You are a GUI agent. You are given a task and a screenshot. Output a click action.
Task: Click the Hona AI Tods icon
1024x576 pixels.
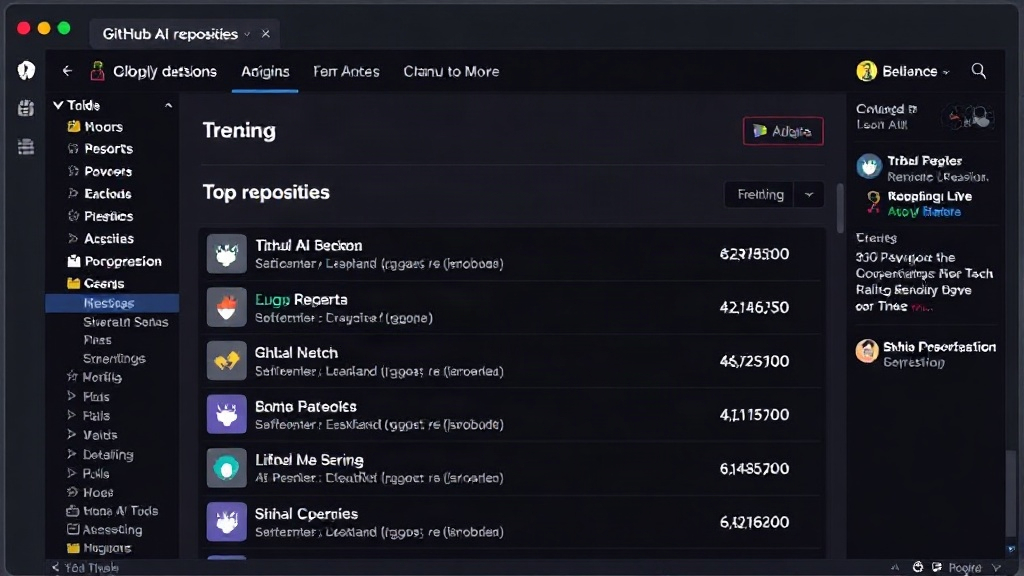tap(72, 511)
